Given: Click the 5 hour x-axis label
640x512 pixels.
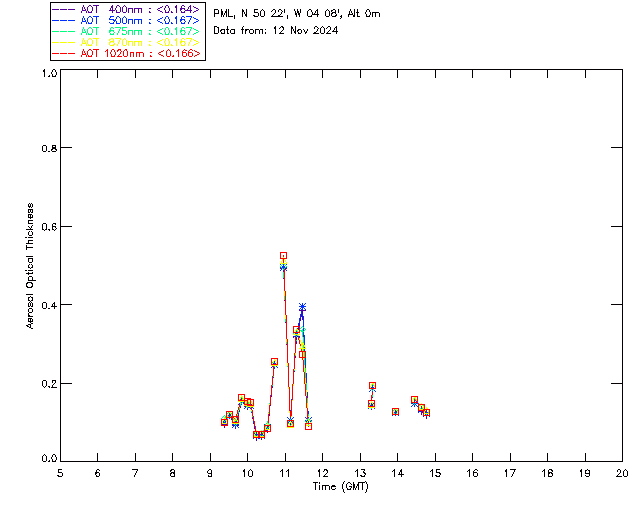Looking at the screenshot, I should coord(60,473).
